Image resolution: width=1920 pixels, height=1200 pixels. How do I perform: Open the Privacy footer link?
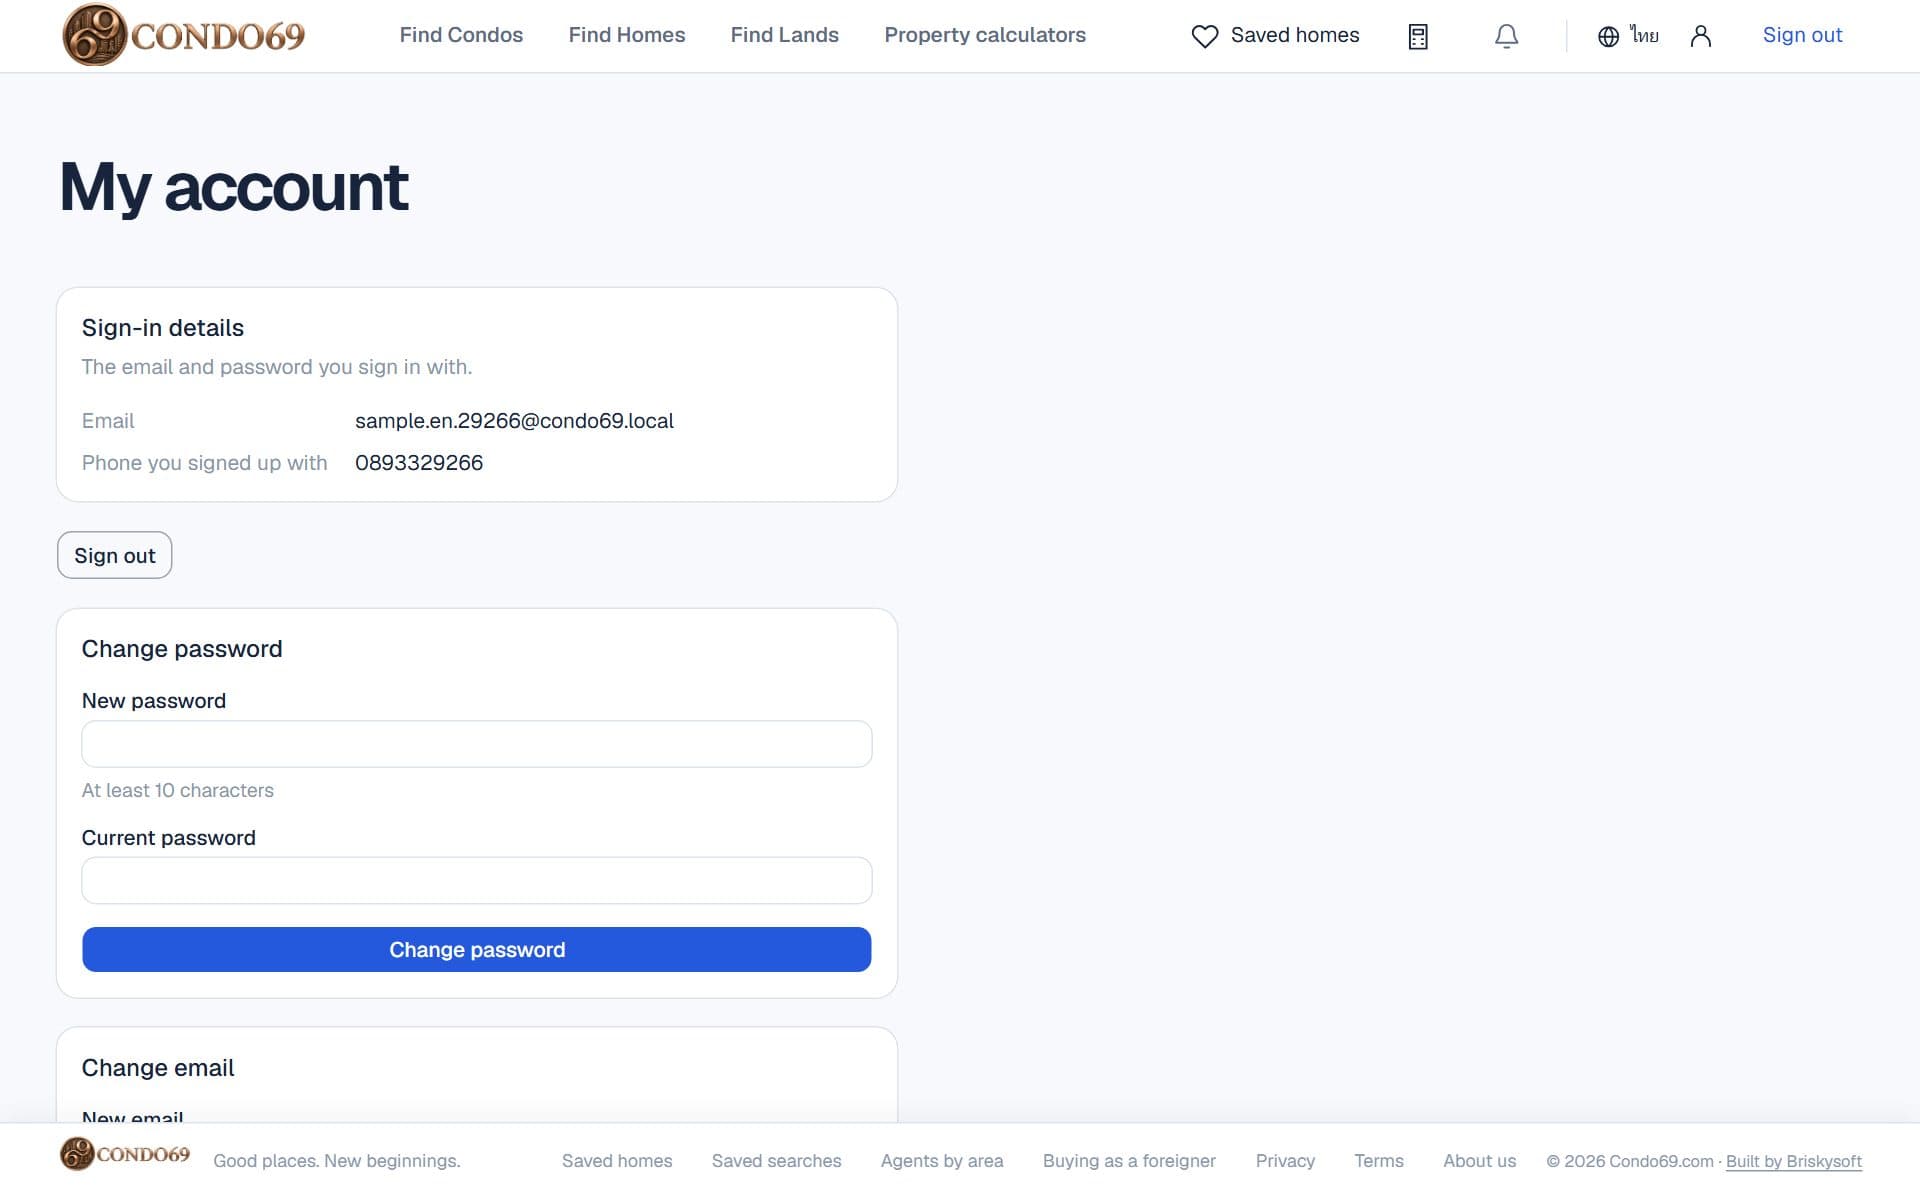tap(1285, 1161)
